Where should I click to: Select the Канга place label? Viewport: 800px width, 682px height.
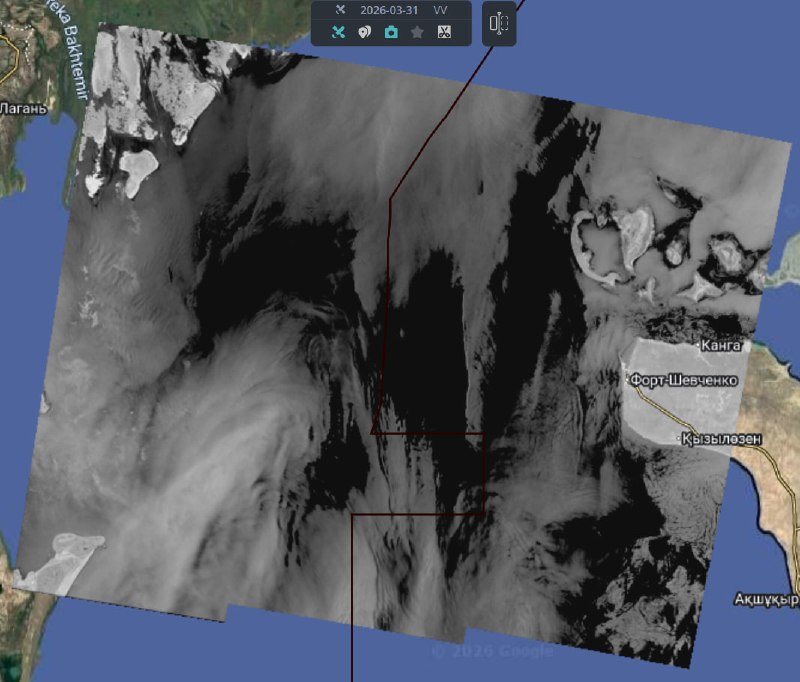[x=721, y=346]
